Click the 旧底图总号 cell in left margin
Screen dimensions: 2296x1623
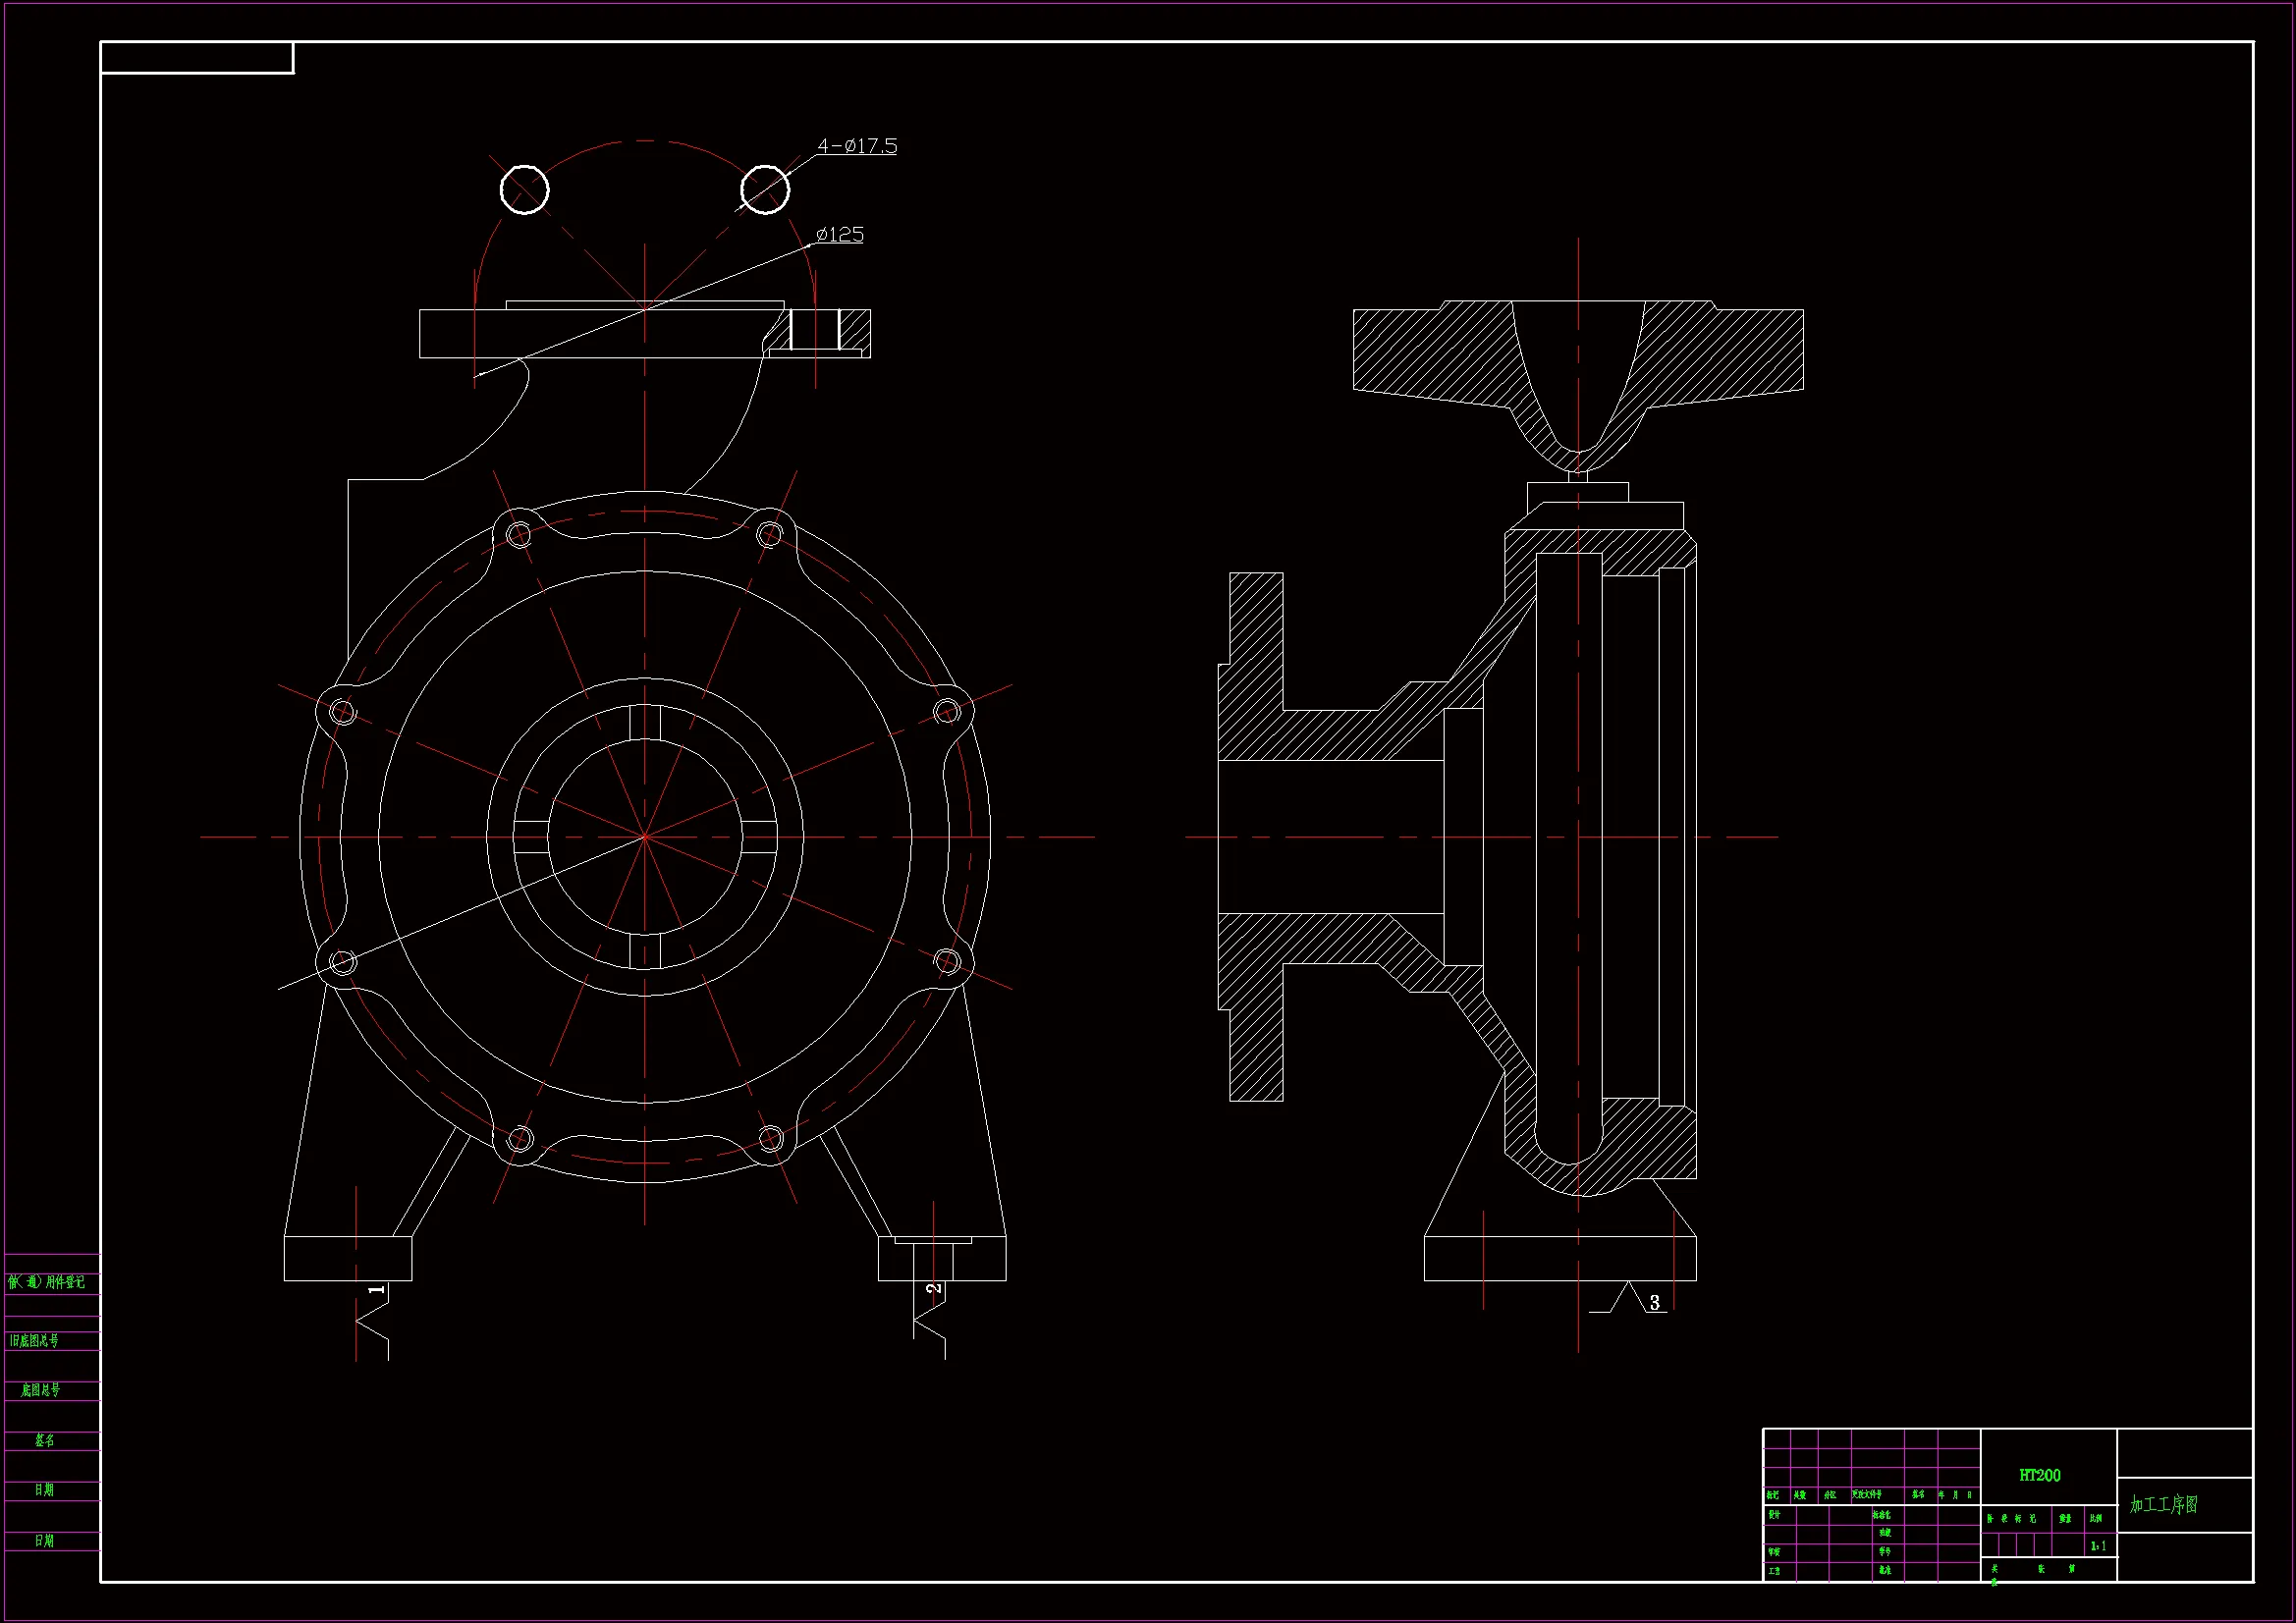tap(35, 1341)
